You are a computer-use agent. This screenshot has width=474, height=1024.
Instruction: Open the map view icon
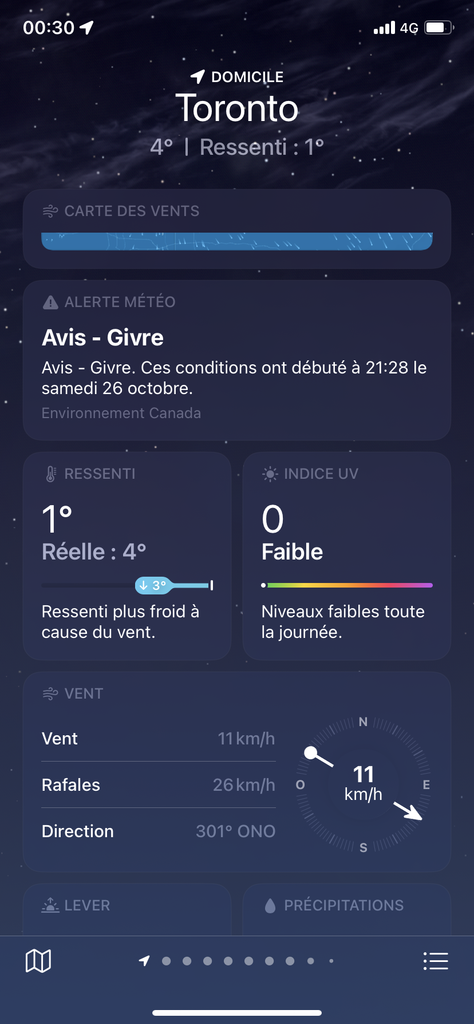click(38, 961)
